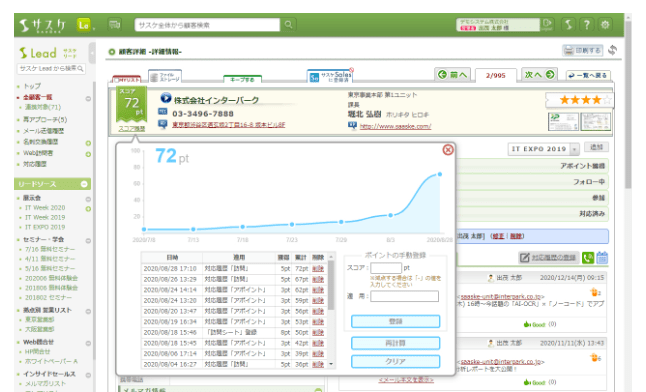Click the refresh icon next to print button

click(x=613, y=50)
